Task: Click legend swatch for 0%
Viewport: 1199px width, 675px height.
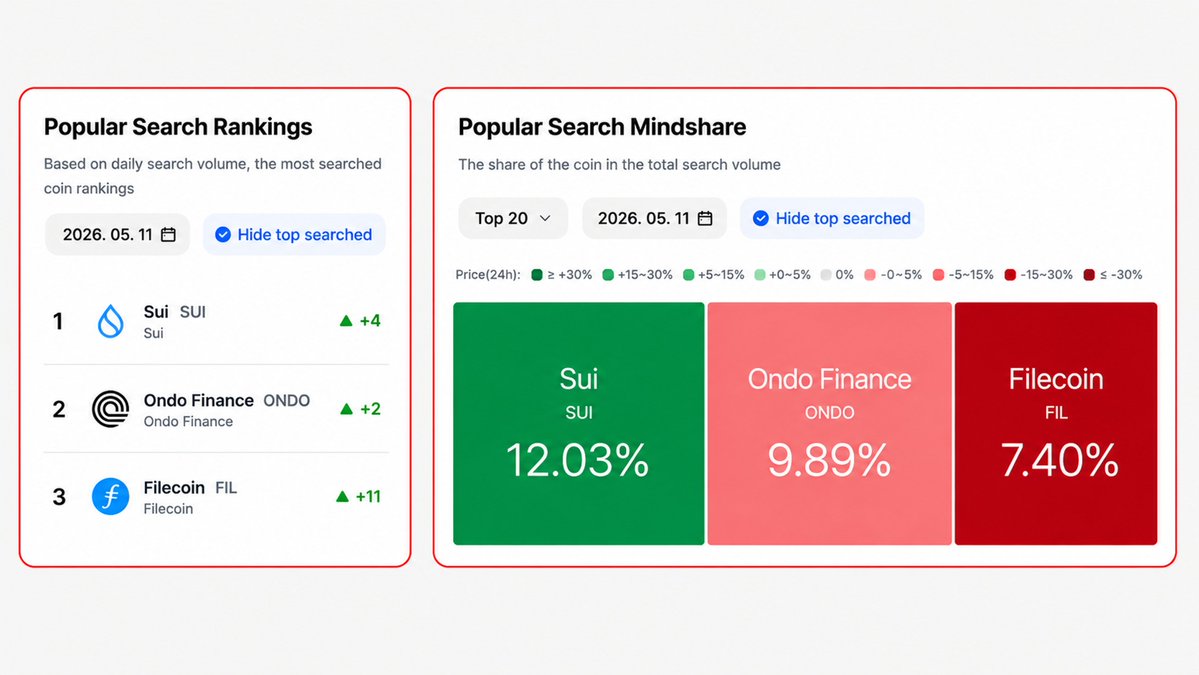Action: coord(826,275)
